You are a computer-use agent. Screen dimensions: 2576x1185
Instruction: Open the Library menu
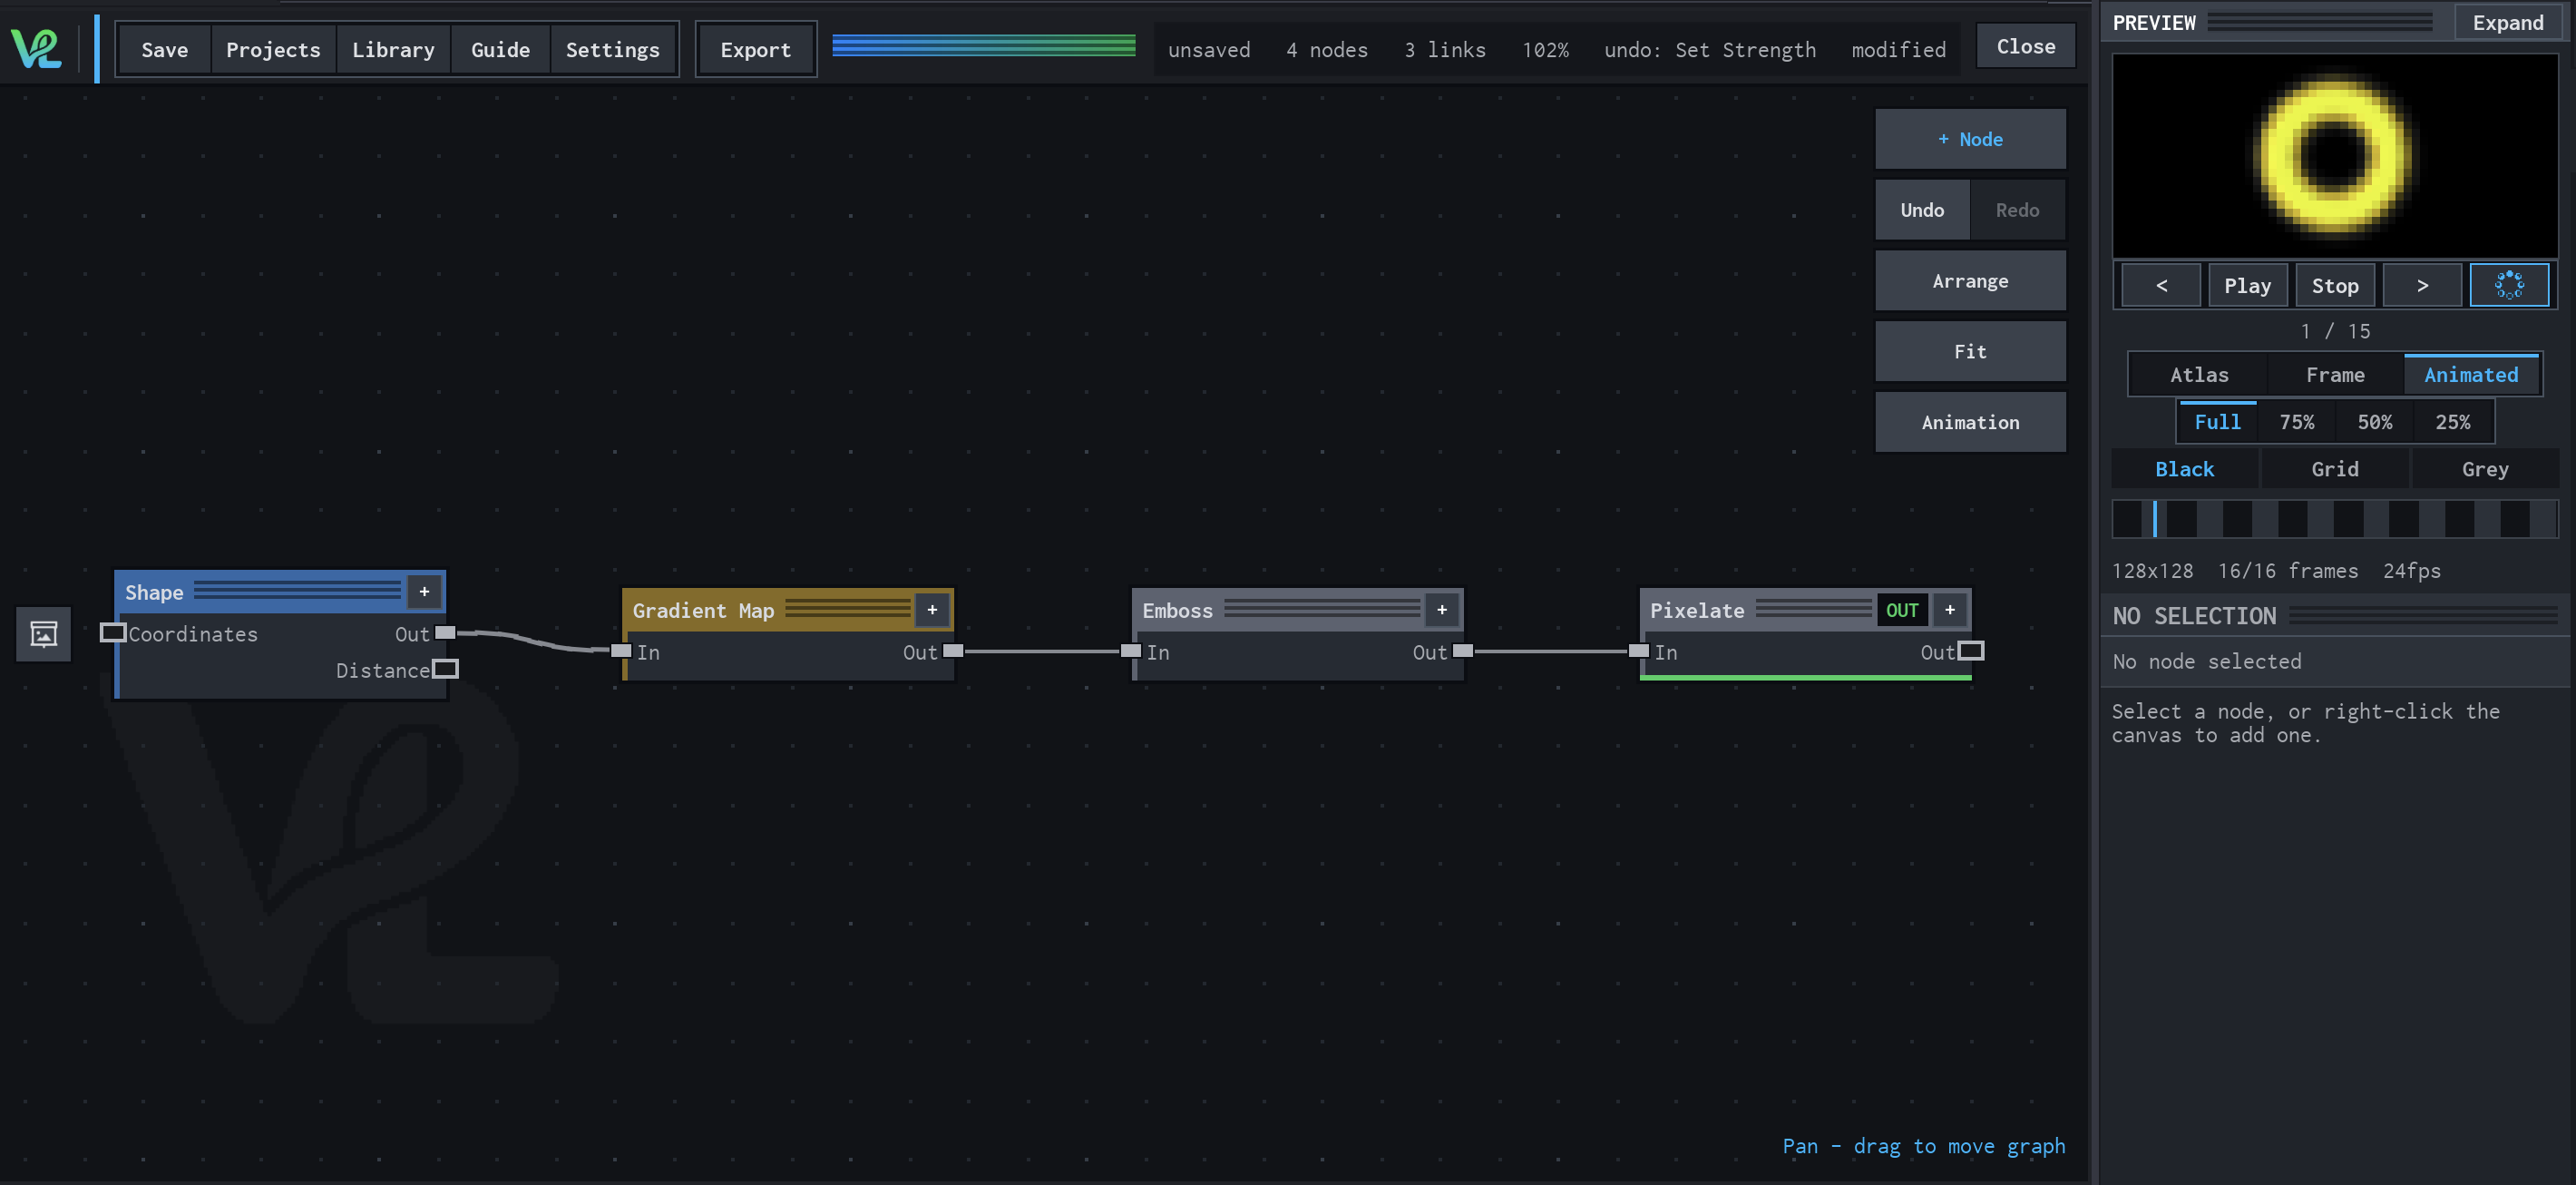point(393,49)
